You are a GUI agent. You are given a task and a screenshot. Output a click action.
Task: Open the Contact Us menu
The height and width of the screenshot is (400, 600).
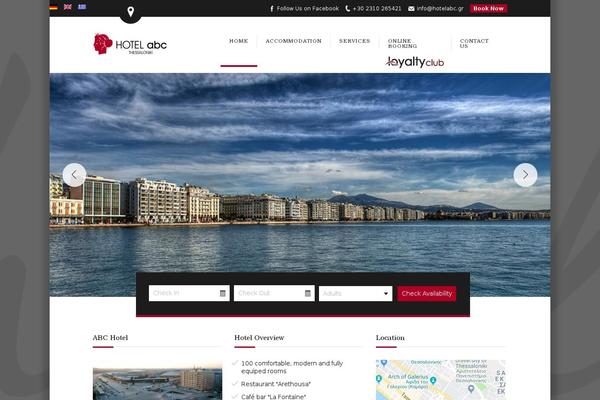[474, 43]
